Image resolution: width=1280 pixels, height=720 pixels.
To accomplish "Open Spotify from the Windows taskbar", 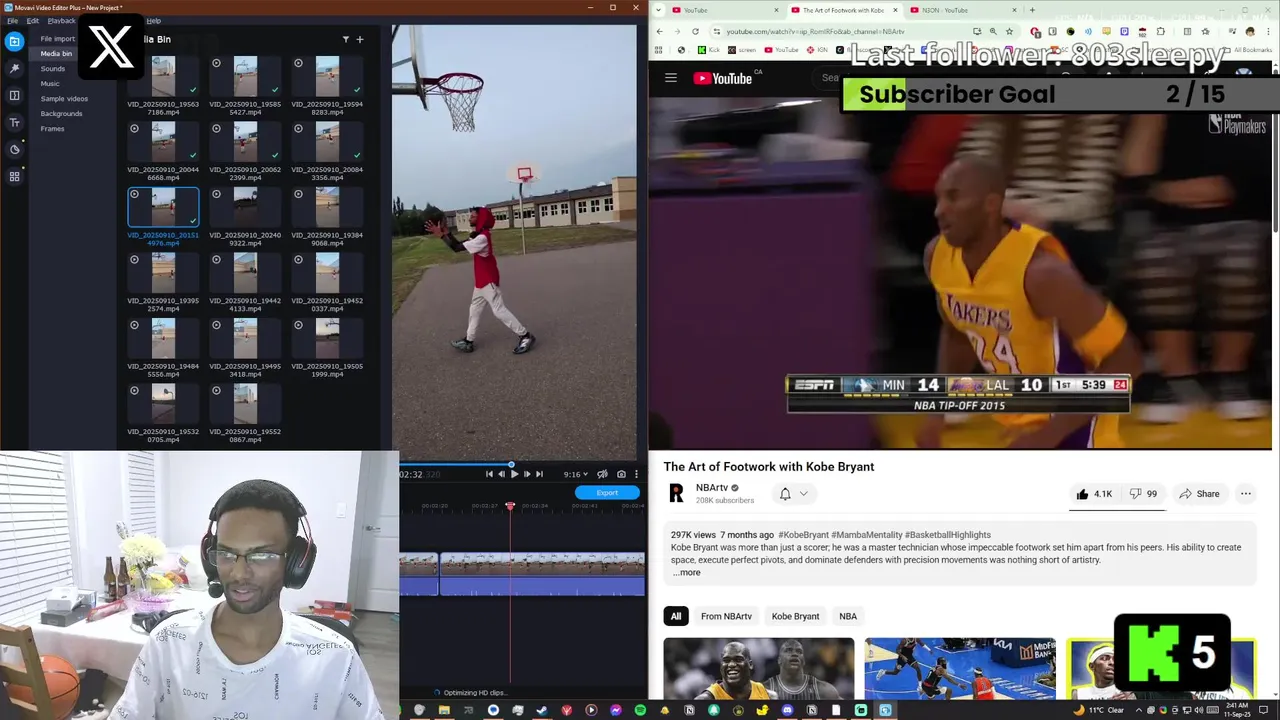I will (x=640, y=710).
